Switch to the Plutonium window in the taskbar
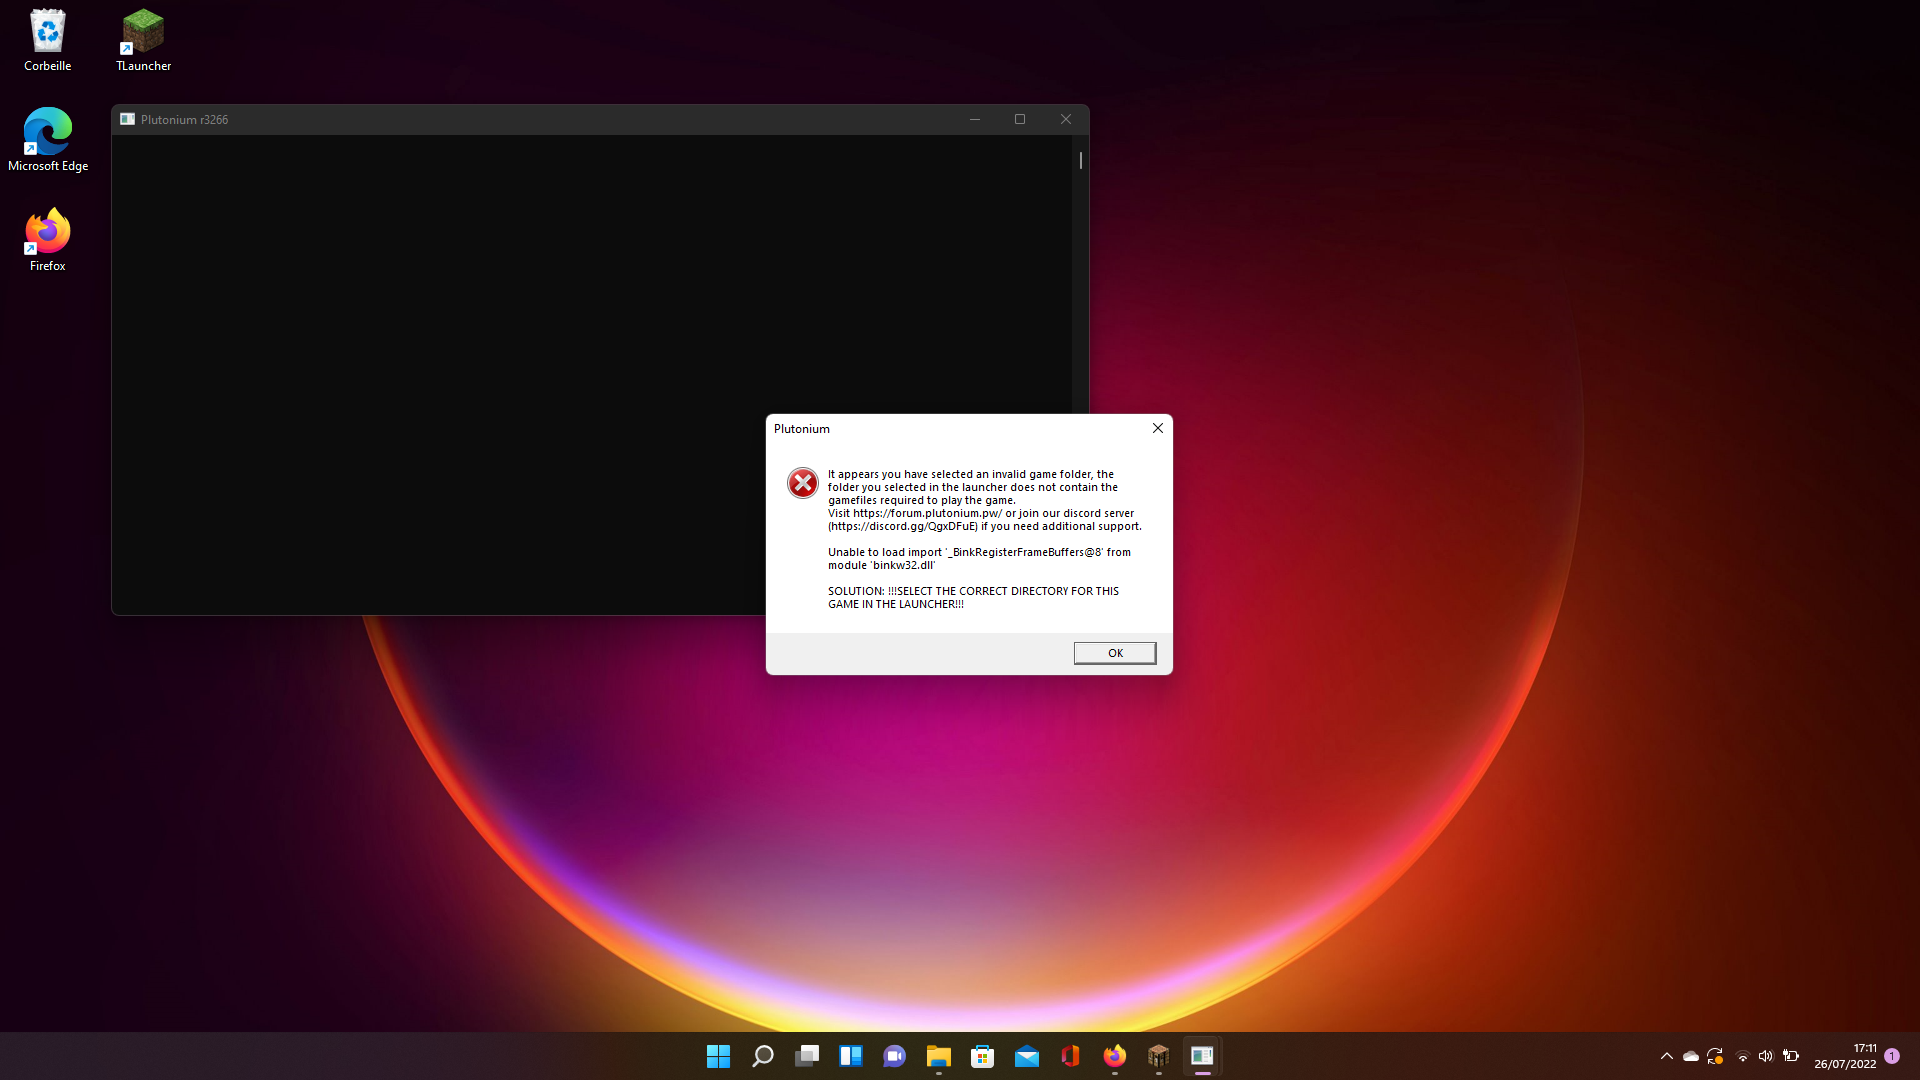Image resolution: width=1920 pixels, height=1080 pixels. click(1202, 1056)
